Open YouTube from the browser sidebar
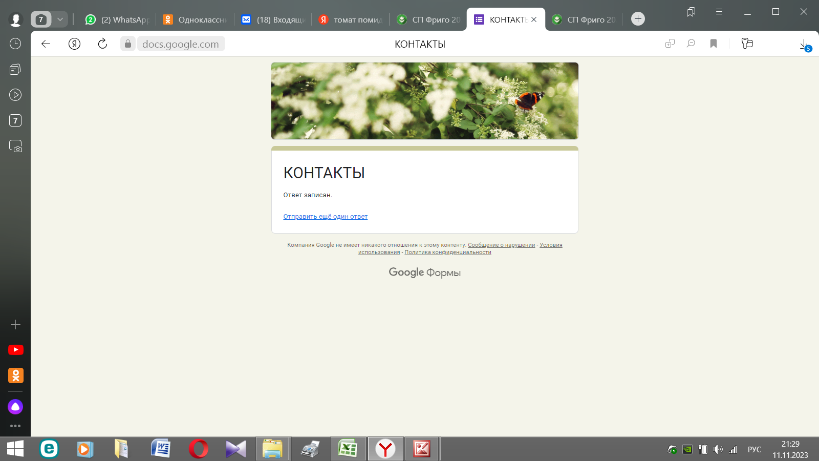 (x=15, y=350)
